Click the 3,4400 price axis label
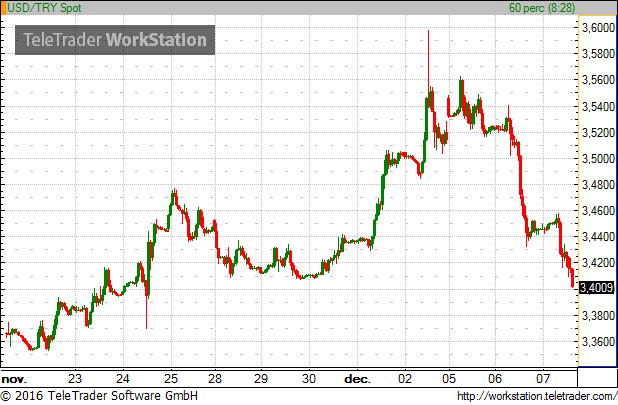 (598, 237)
